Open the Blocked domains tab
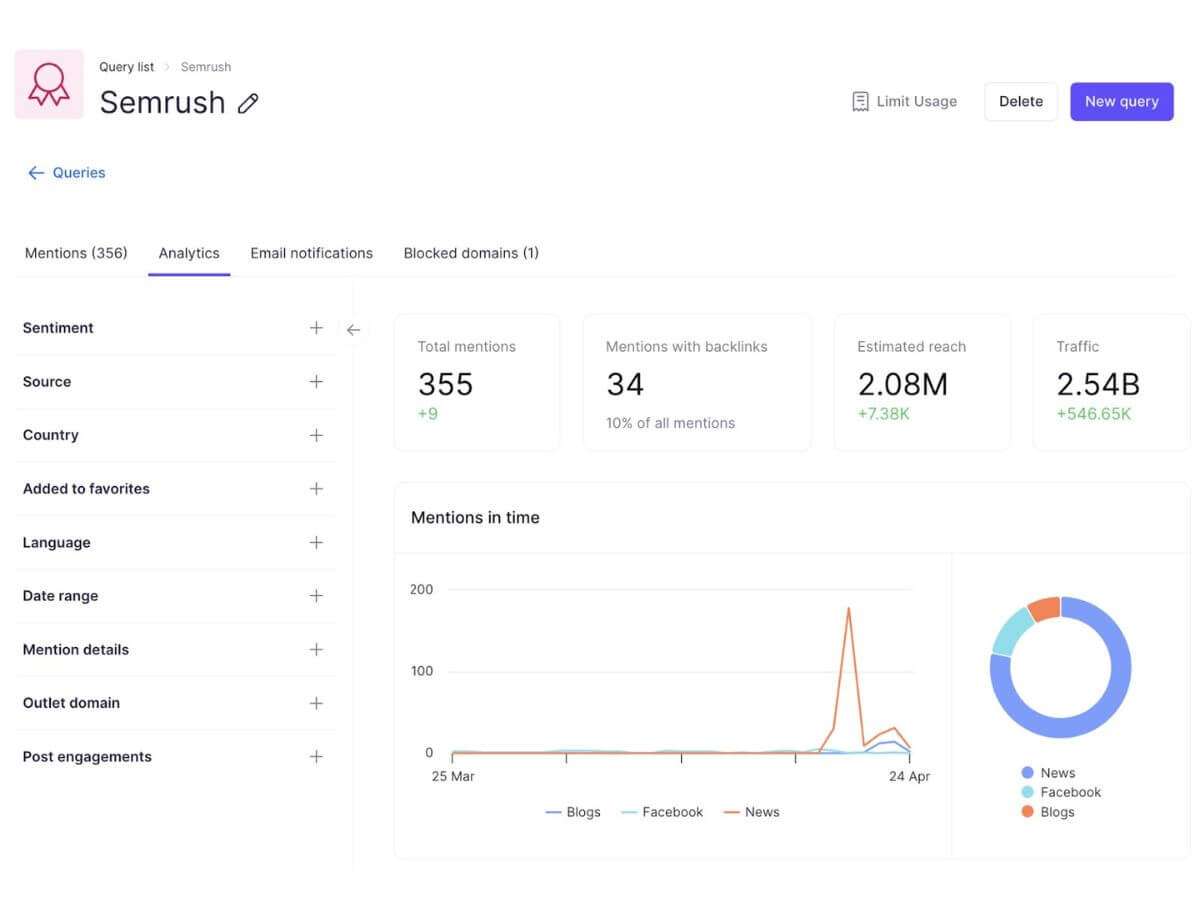The width and height of the screenshot is (1200, 900). tap(471, 253)
